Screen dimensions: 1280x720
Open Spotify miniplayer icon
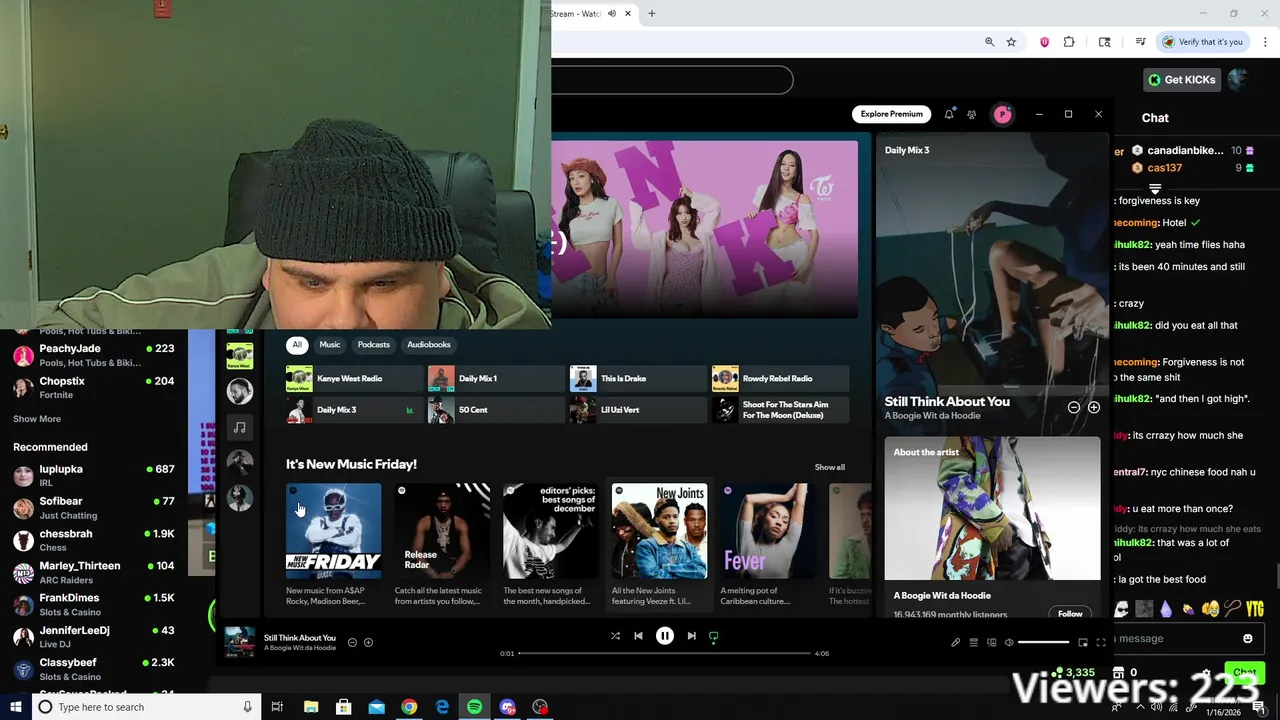[1082, 642]
